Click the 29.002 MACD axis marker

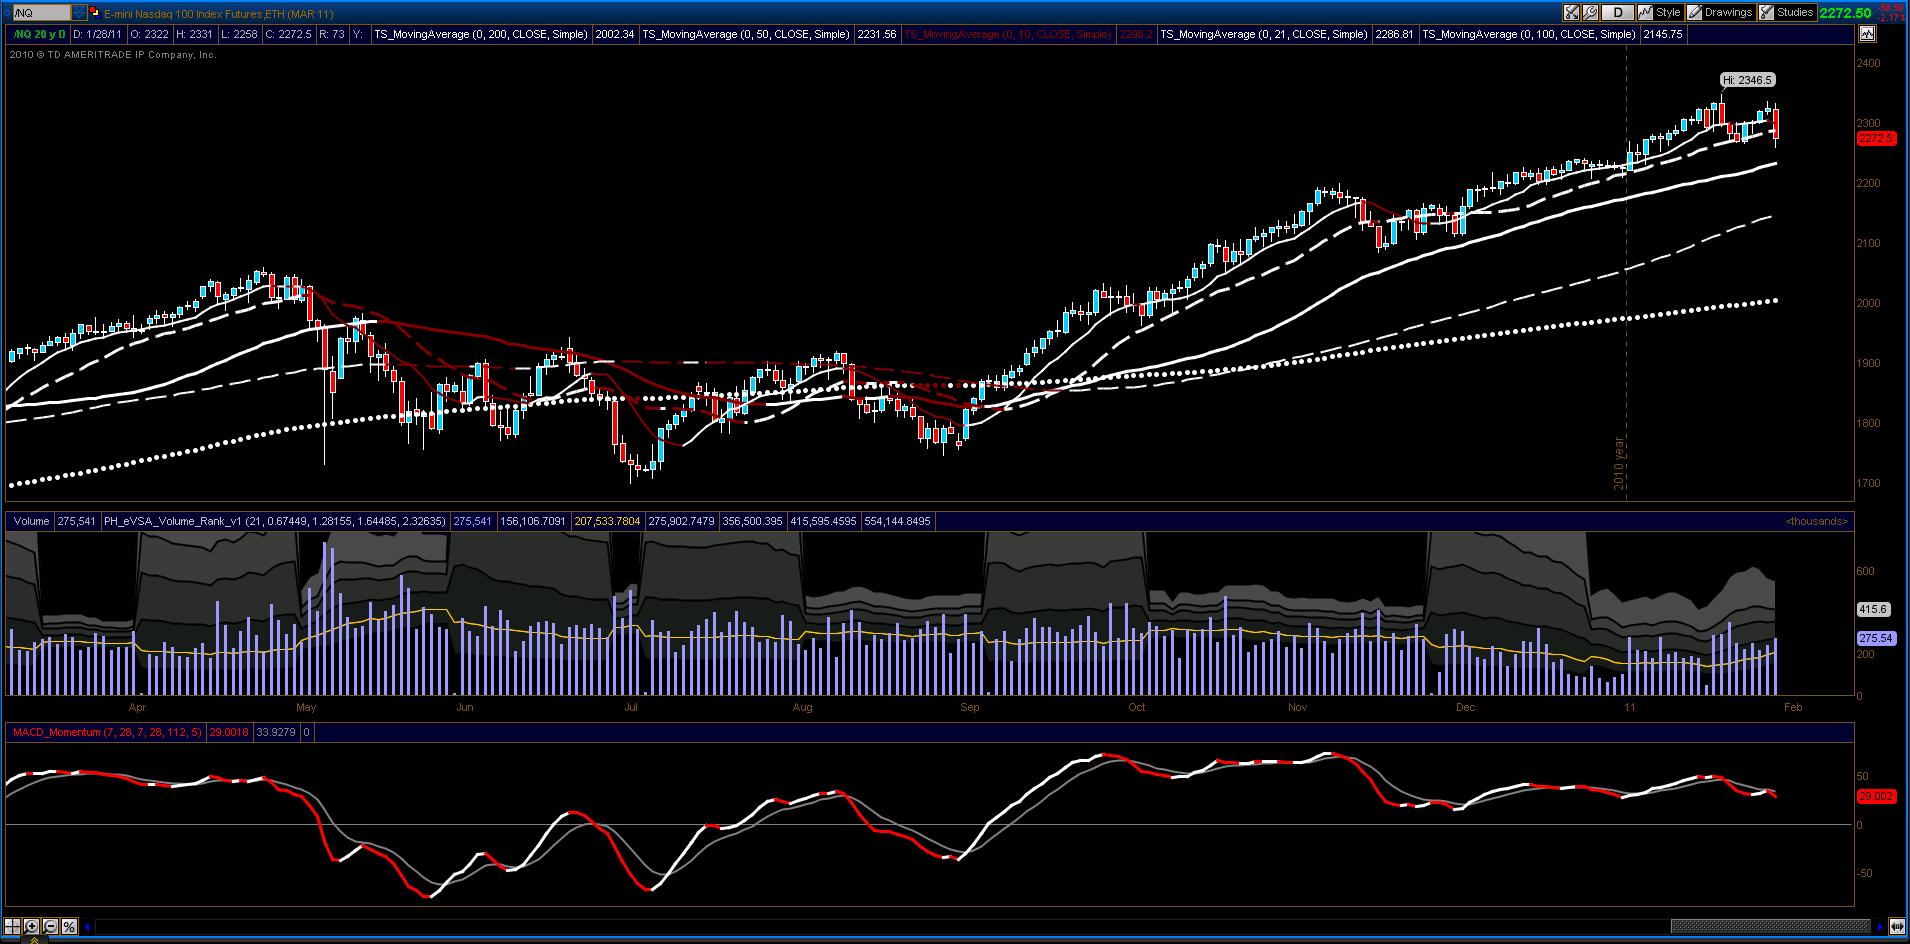pyautogui.click(x=1876, y=796)
